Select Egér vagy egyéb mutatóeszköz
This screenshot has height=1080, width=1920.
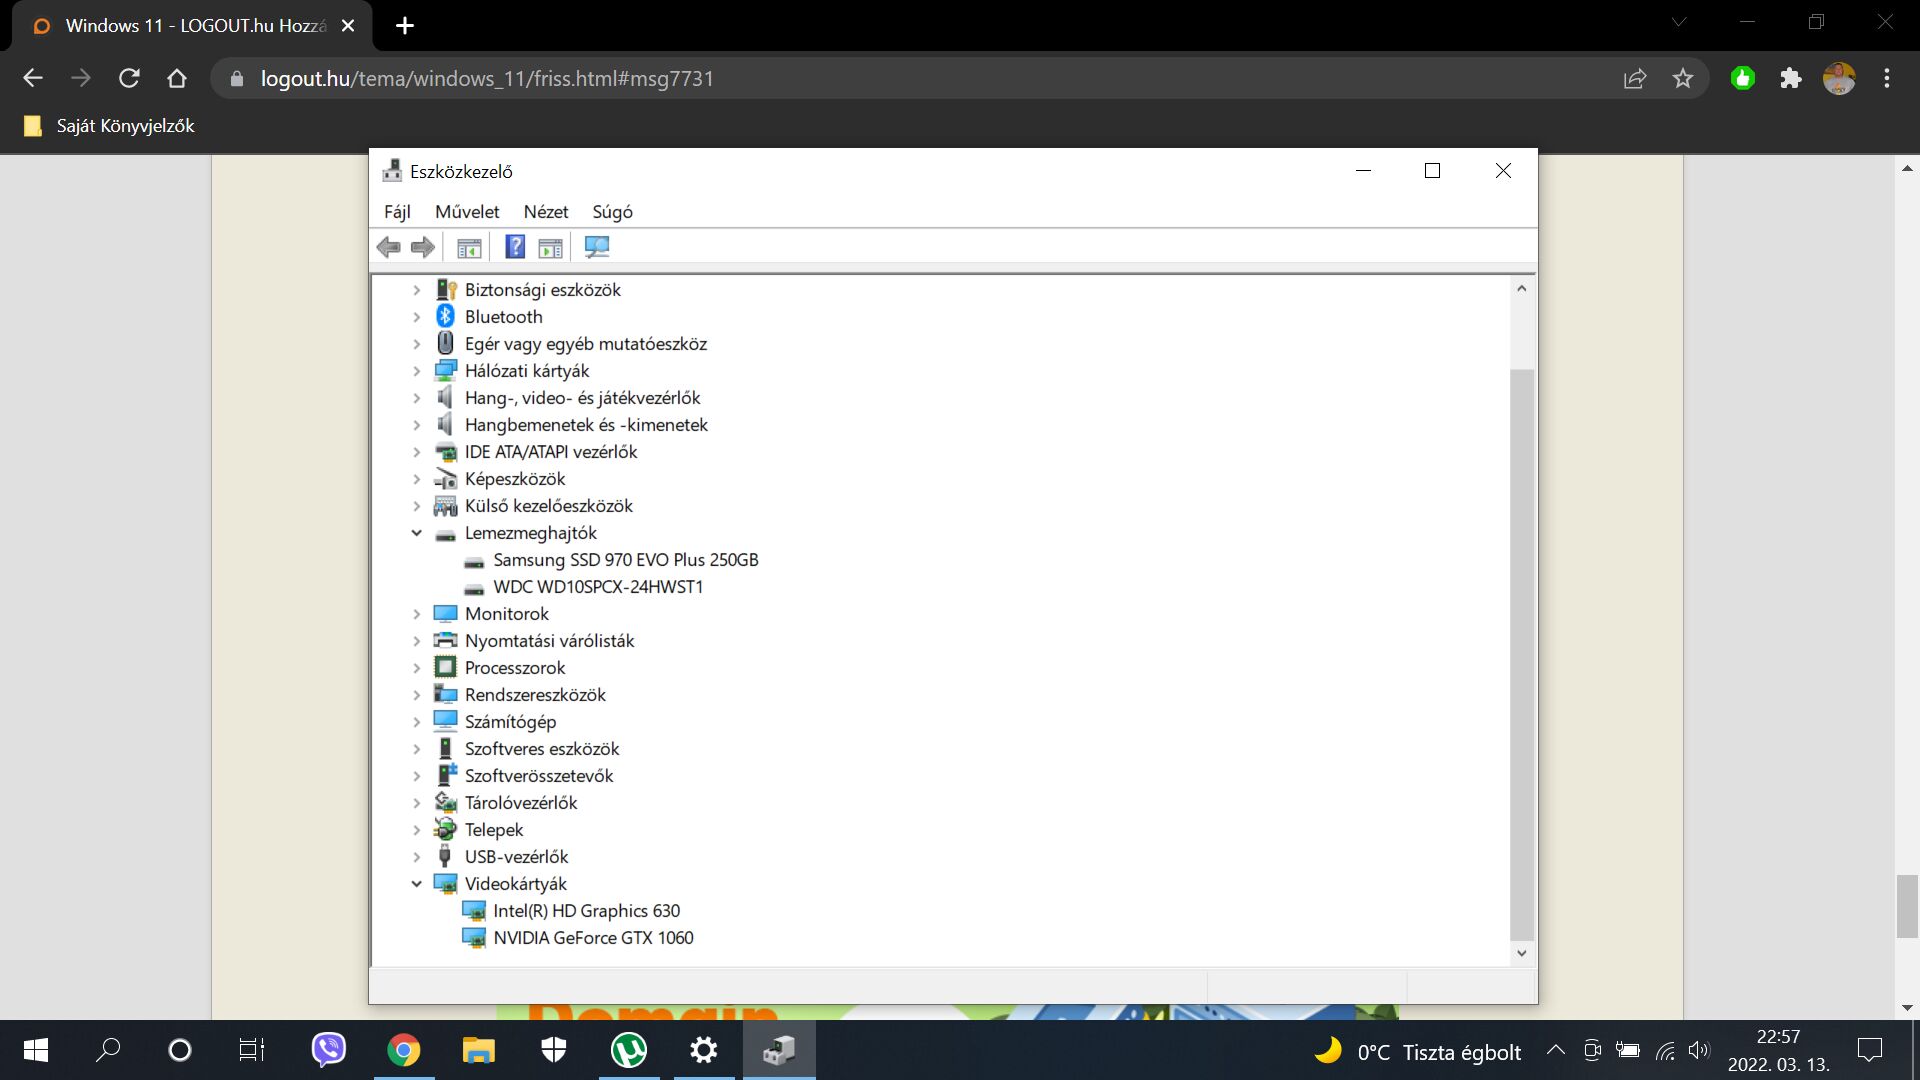[585, 344]
